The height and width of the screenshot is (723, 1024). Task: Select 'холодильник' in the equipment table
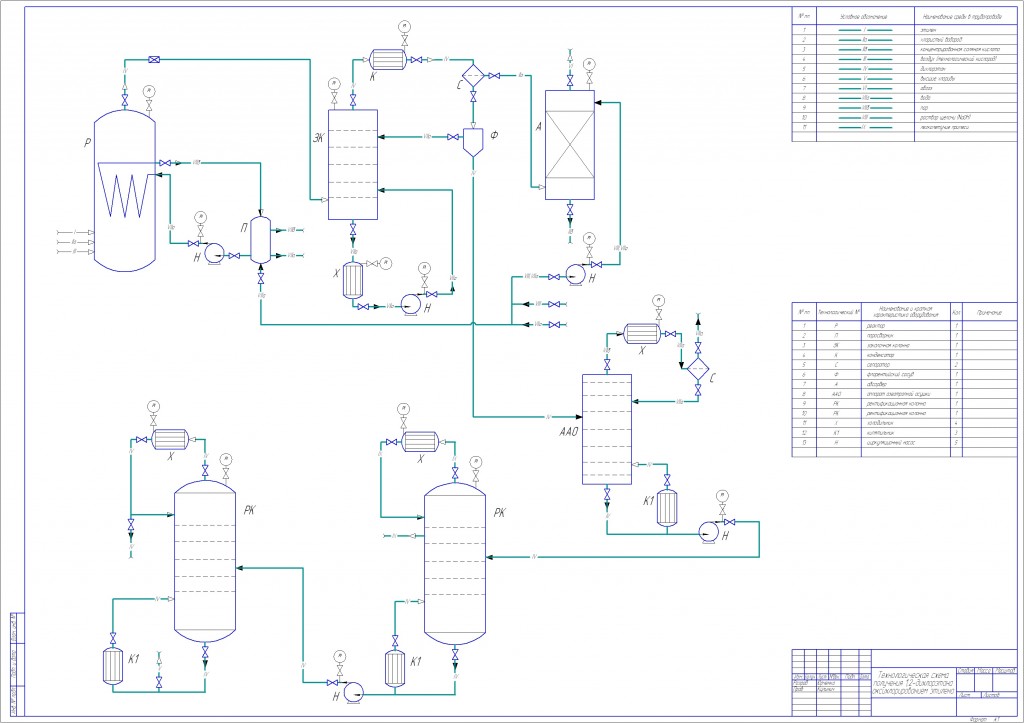coord(881,423)
